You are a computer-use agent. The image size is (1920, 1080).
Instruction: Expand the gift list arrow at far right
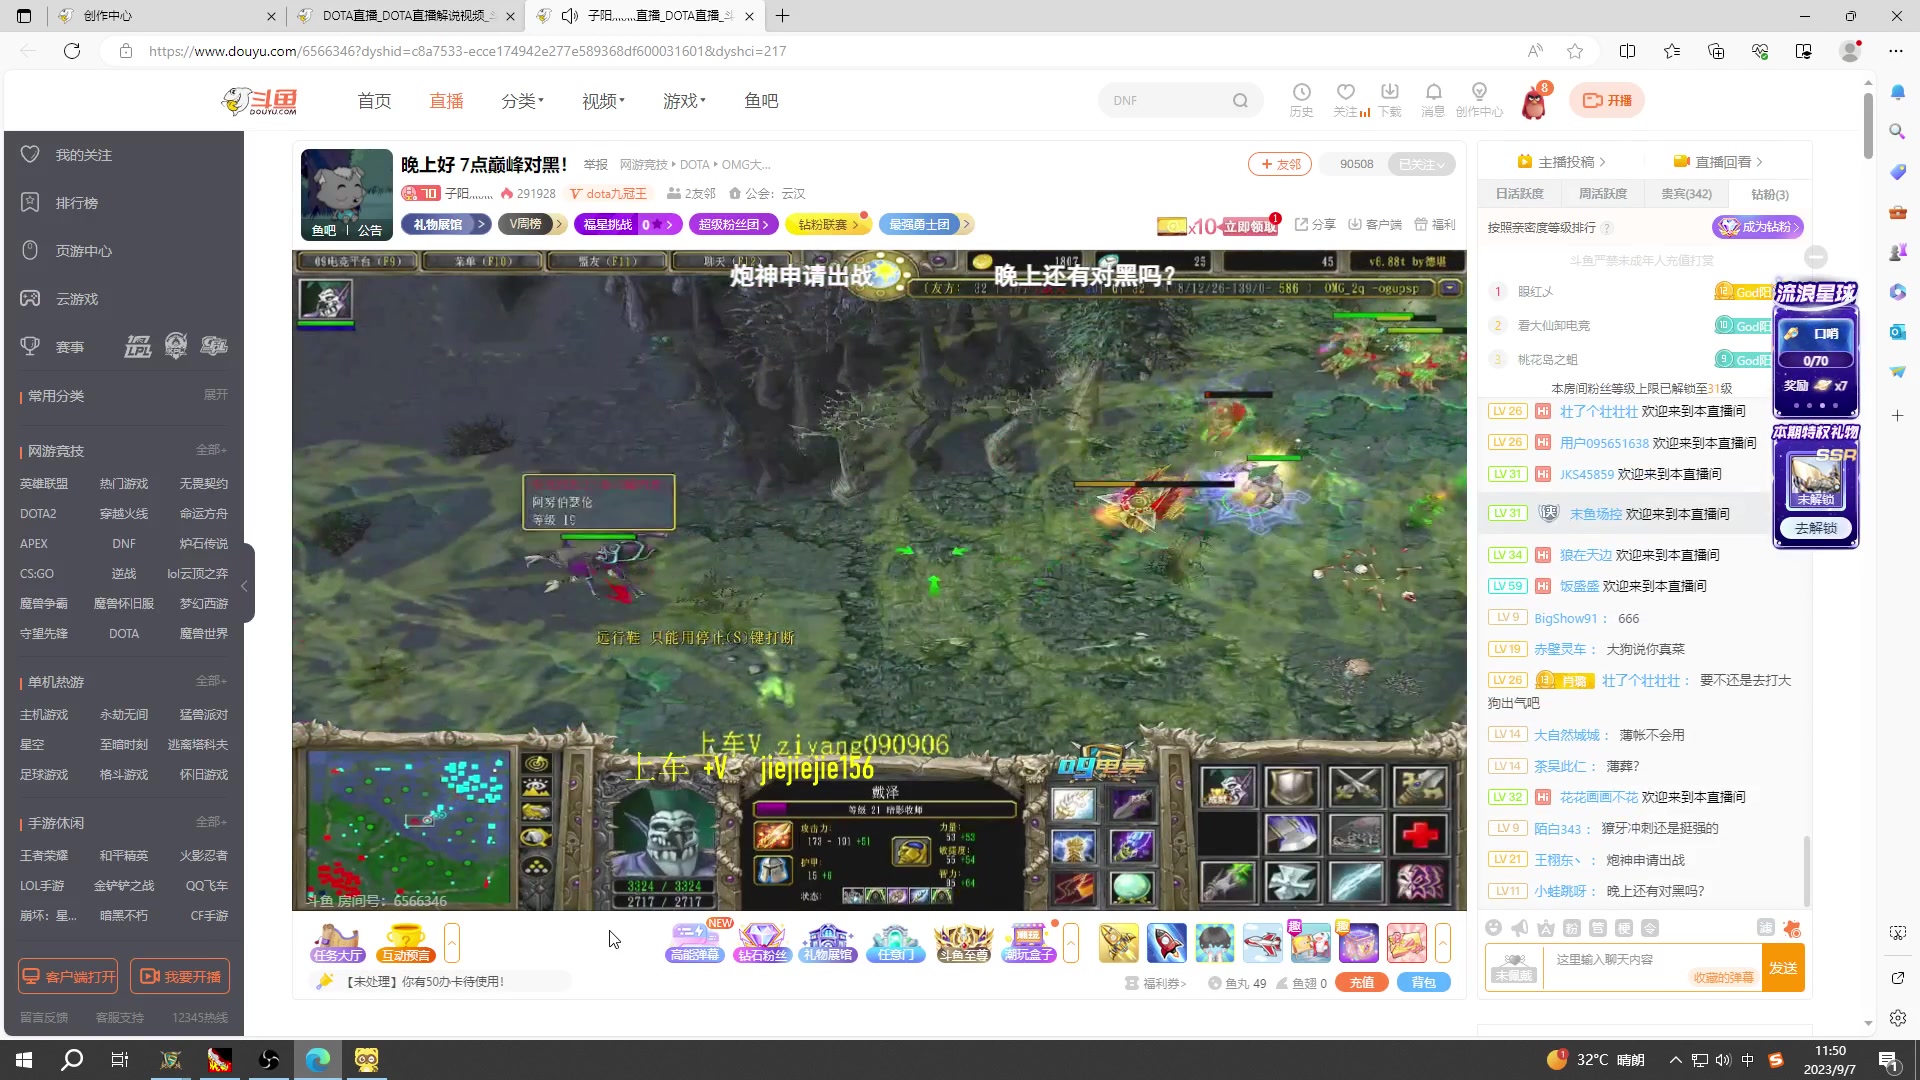pyautogui.click(x=1443, y=943)
